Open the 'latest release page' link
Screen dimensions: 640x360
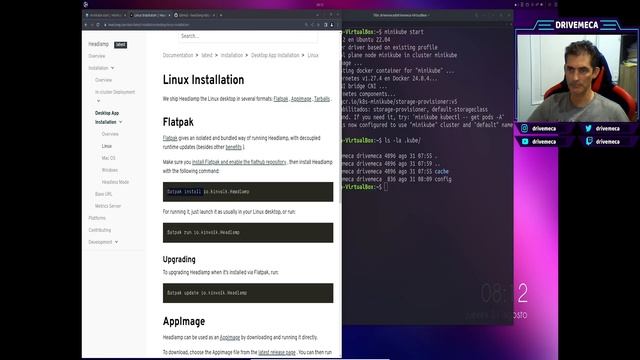277,352
